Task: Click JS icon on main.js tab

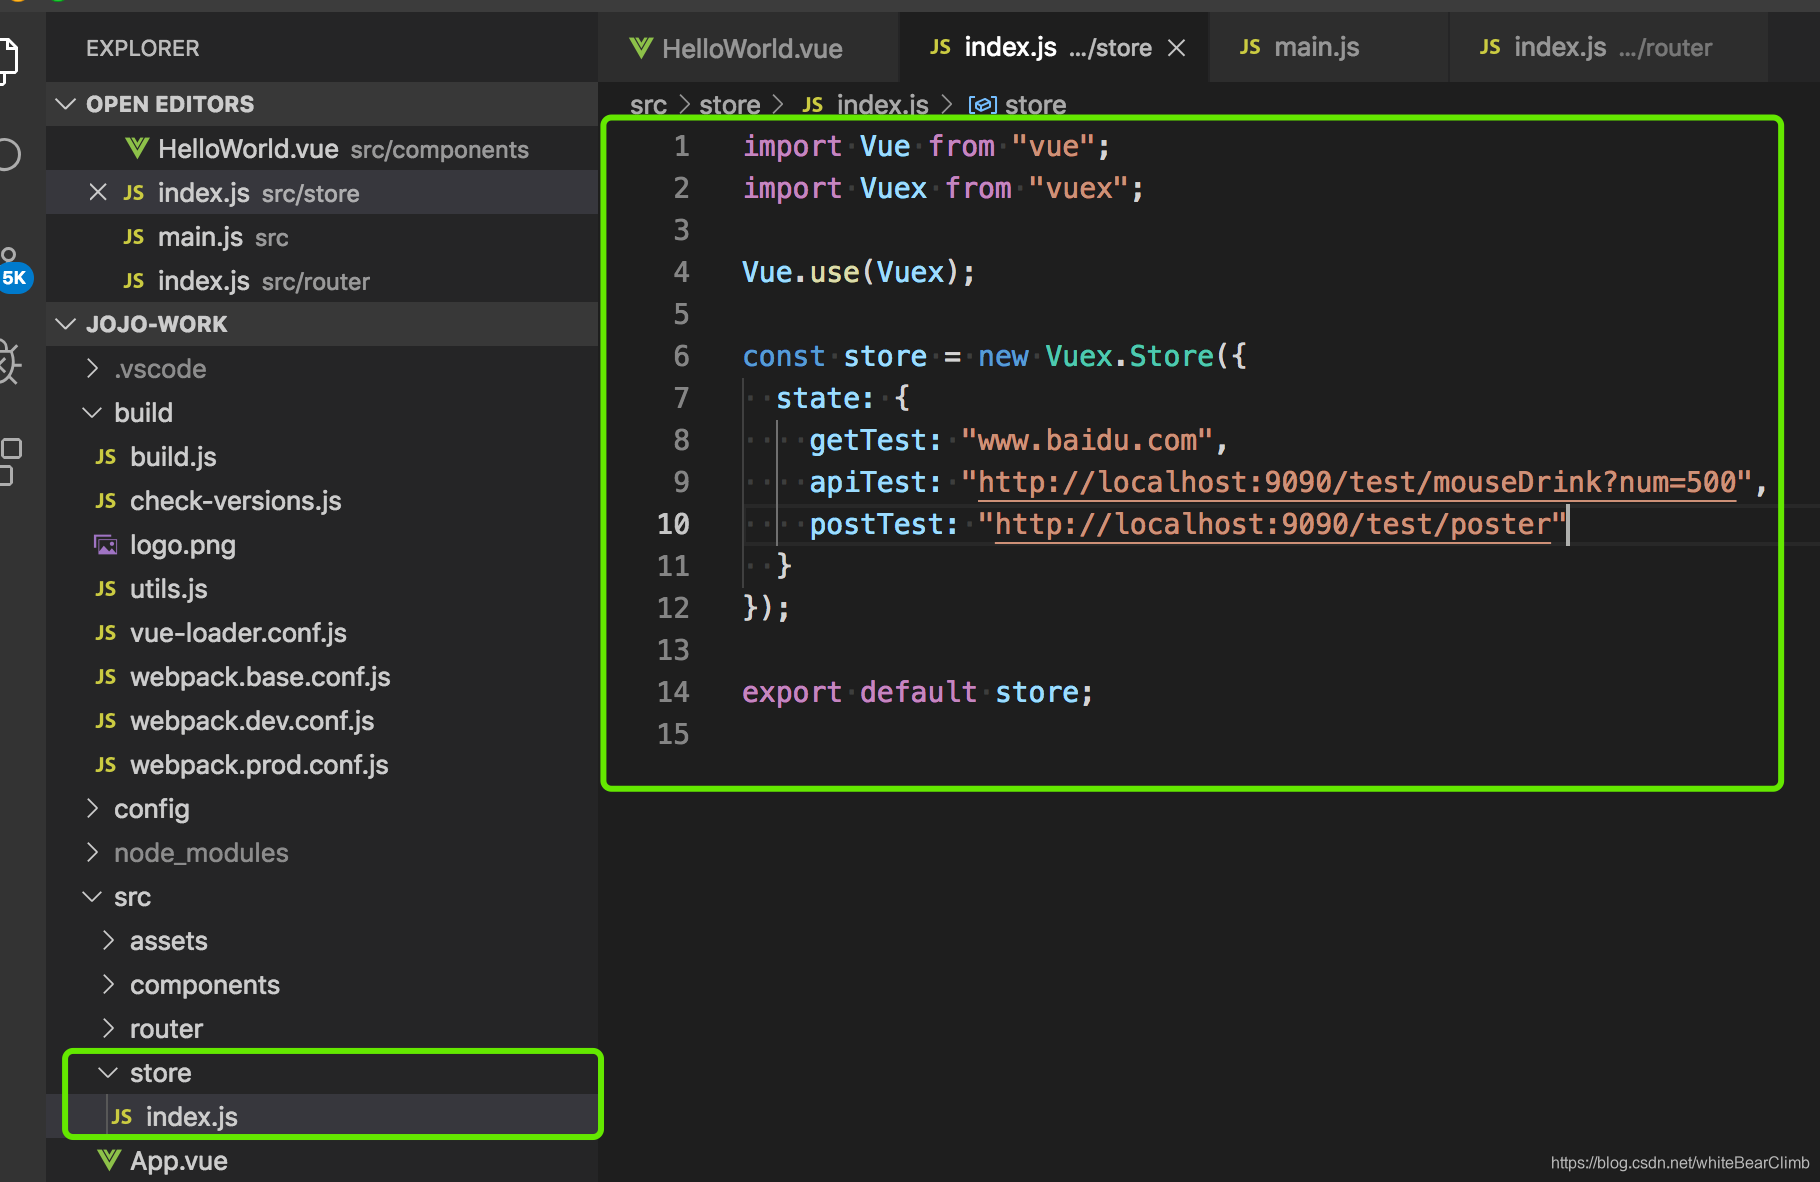Action: [x=1250, y=47]
